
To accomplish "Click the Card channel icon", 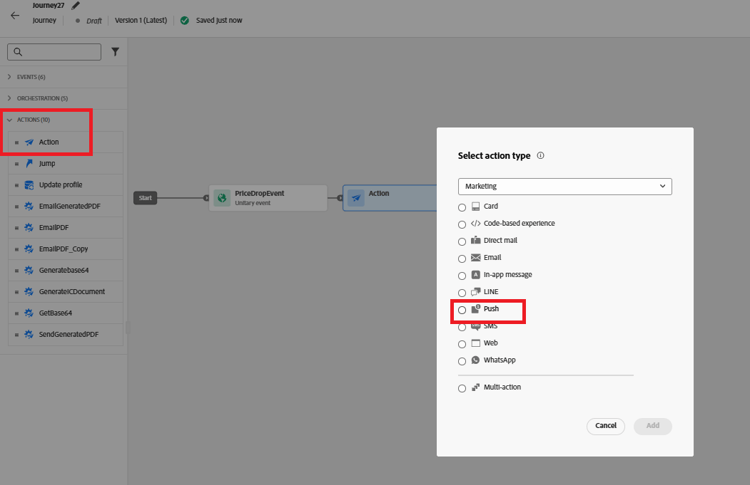I will click(475, 206).
